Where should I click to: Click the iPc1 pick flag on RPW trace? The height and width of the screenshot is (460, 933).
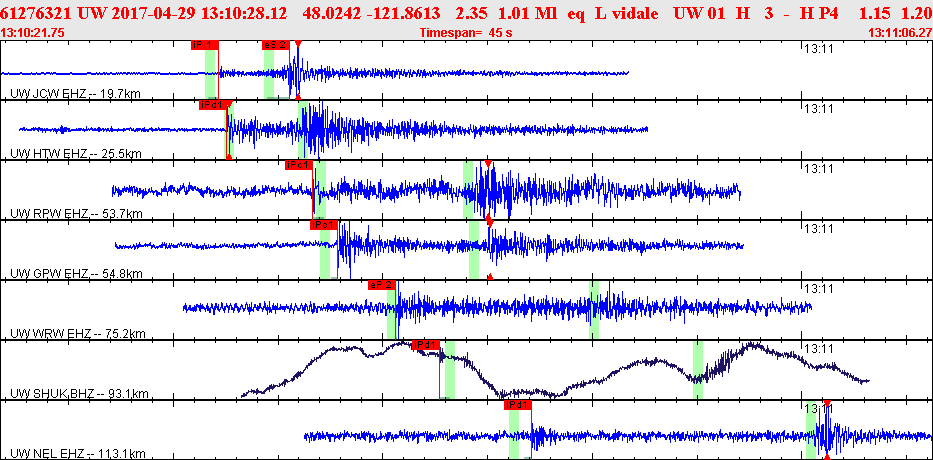pos(299,165)
